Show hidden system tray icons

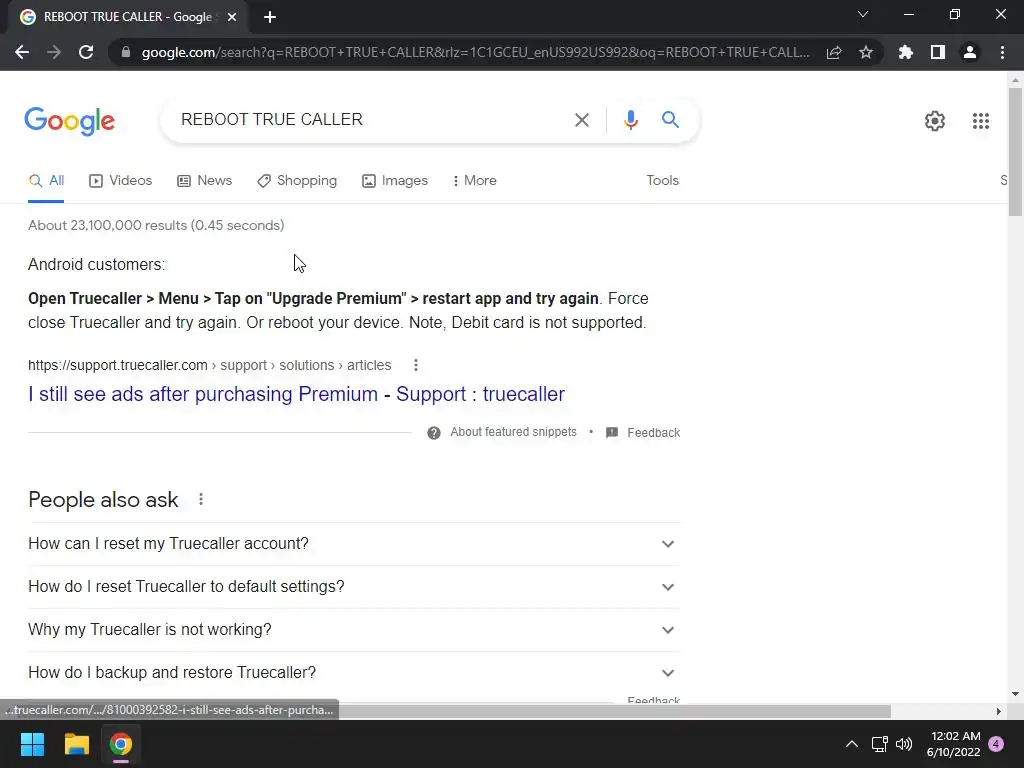pos(852,744)
